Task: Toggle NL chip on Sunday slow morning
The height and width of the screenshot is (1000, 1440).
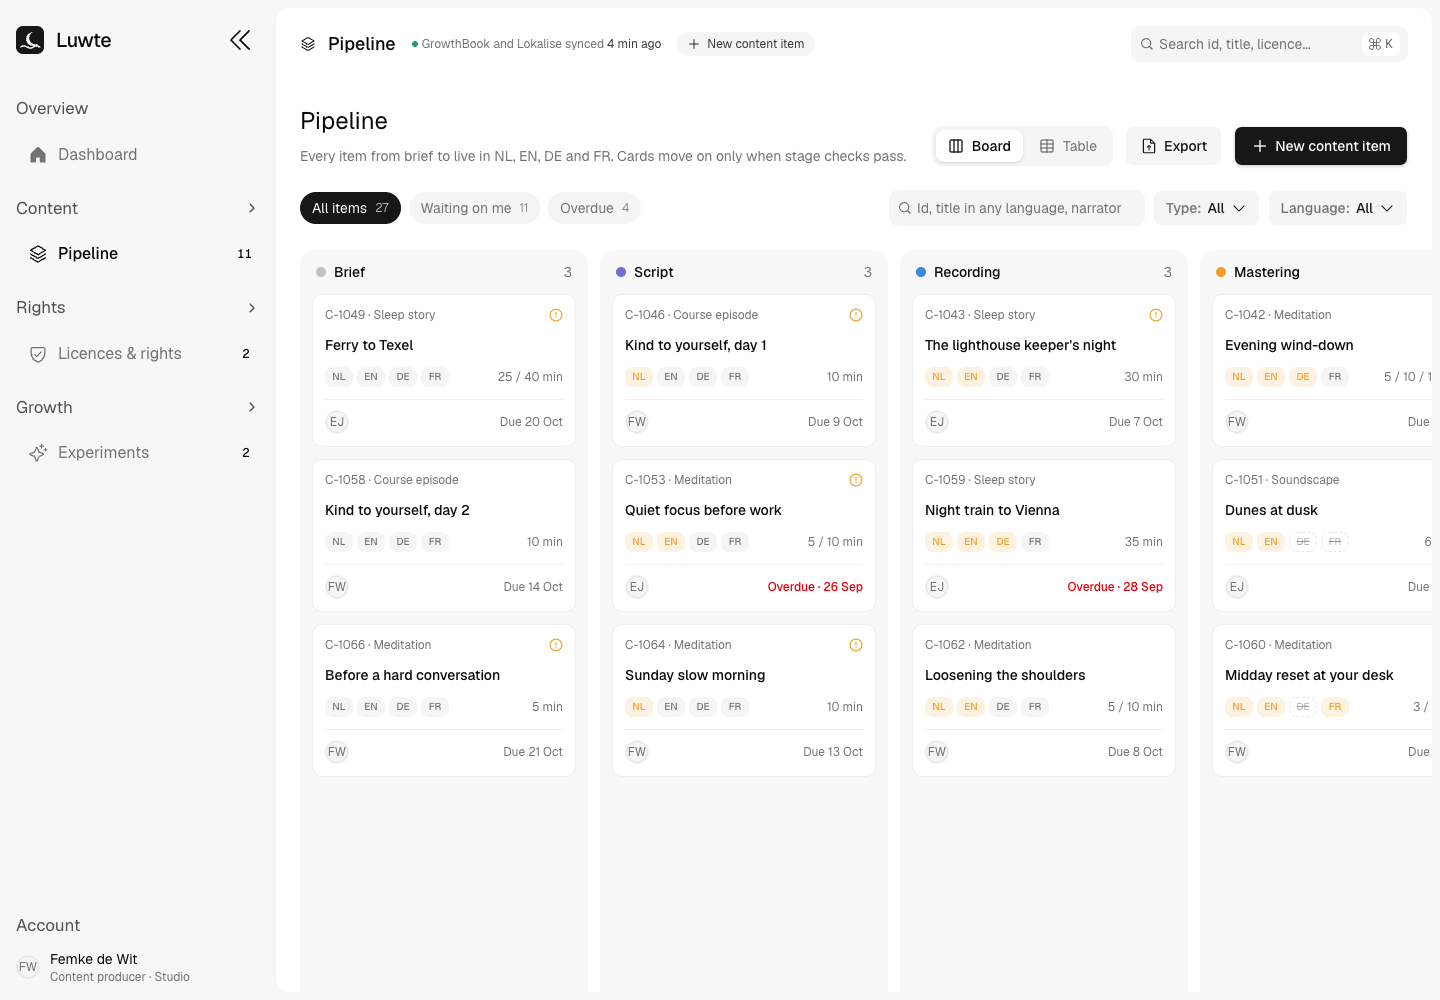Action: pyautogui.click(x=639, y=707)
